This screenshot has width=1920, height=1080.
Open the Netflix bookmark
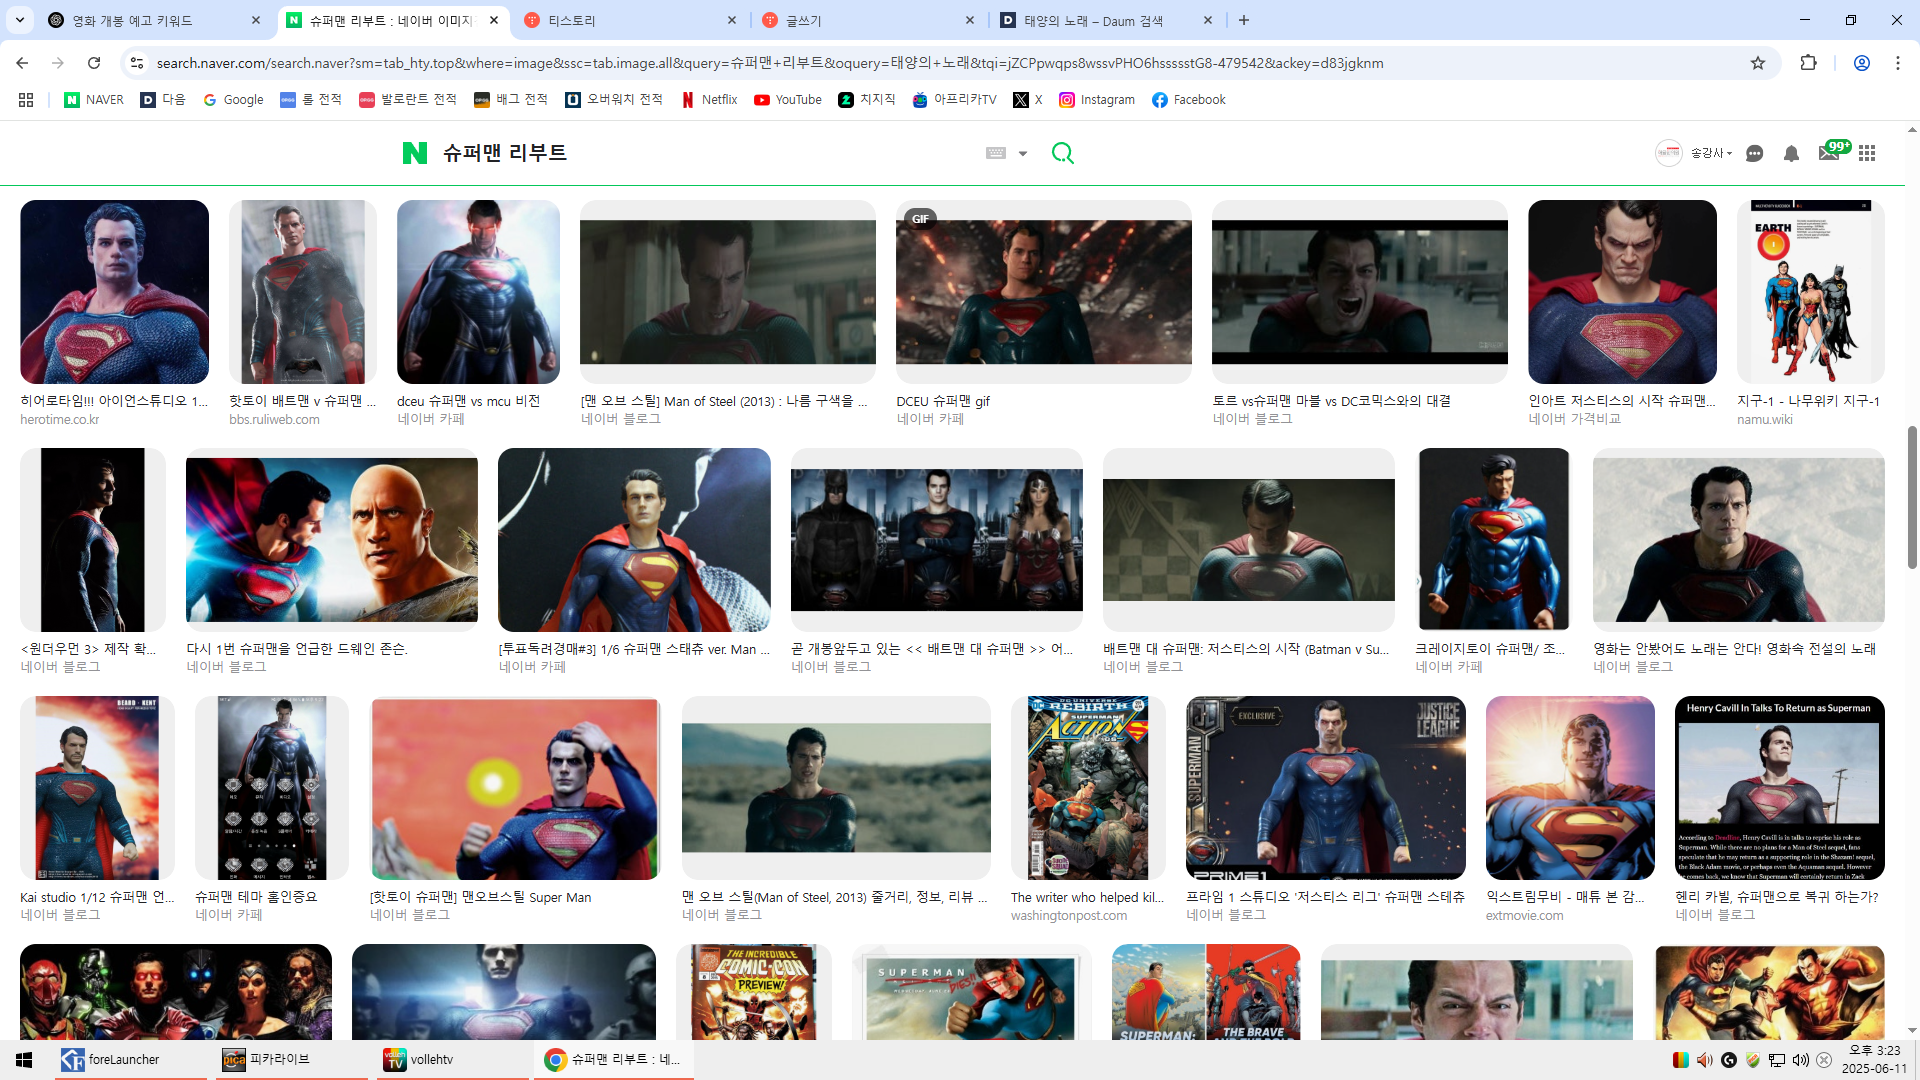pos(709,100)
